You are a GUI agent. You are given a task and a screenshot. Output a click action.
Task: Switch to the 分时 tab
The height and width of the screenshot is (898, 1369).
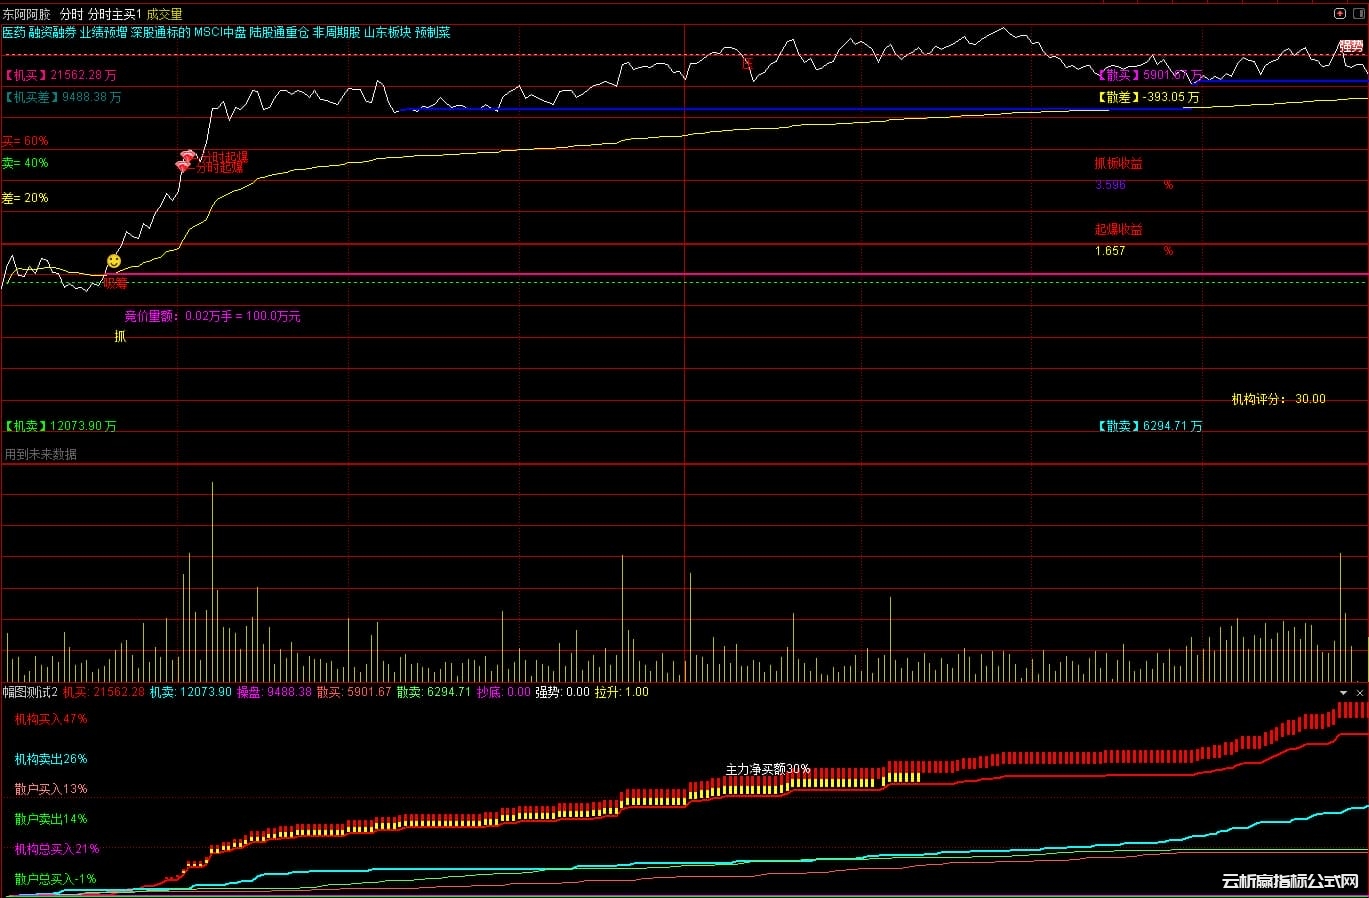click(71, 15)
